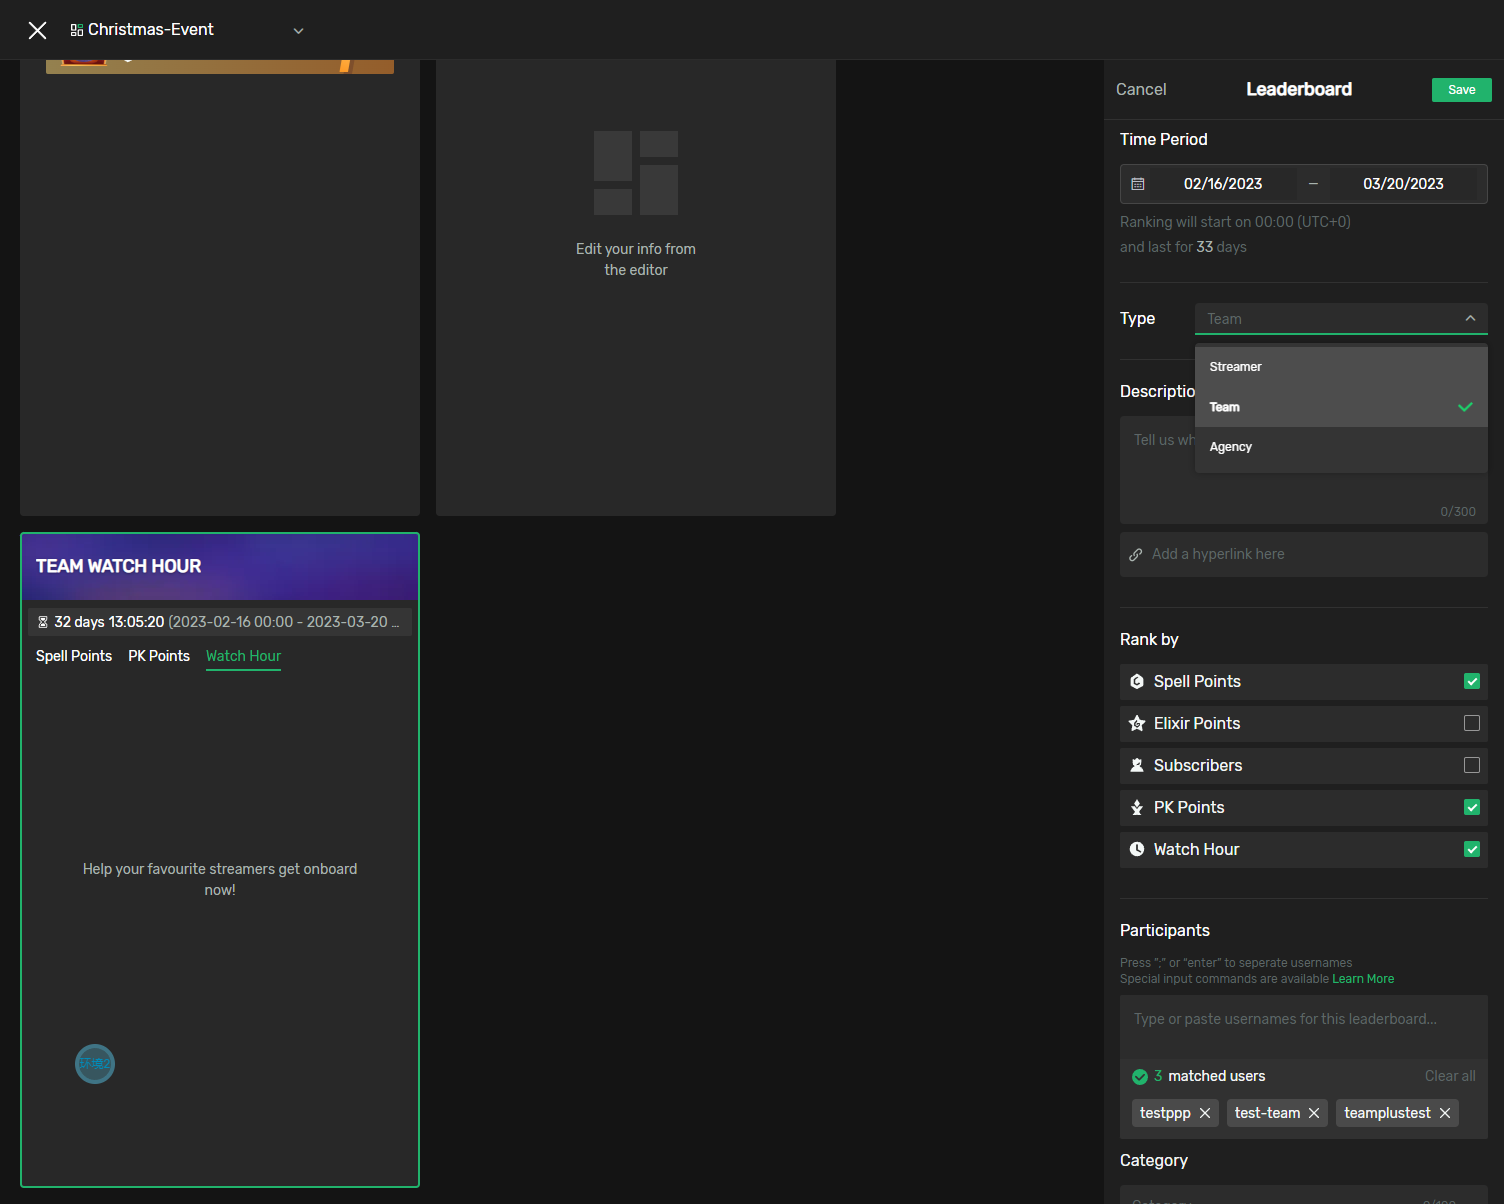
Task: Click the Subscribers person icon
Action: tap(1137, 765)
